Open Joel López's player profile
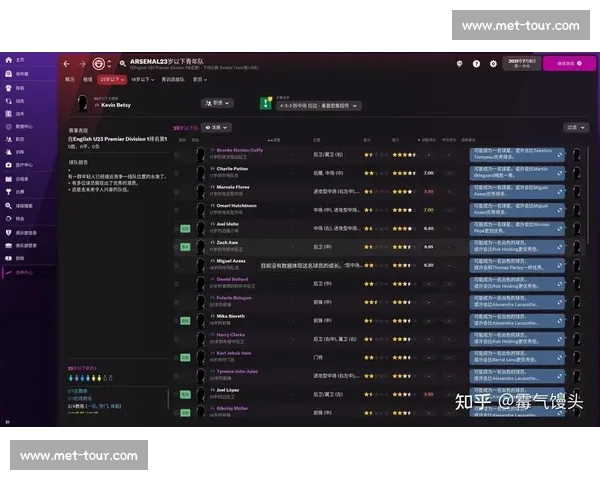 (x=228, y=390)
